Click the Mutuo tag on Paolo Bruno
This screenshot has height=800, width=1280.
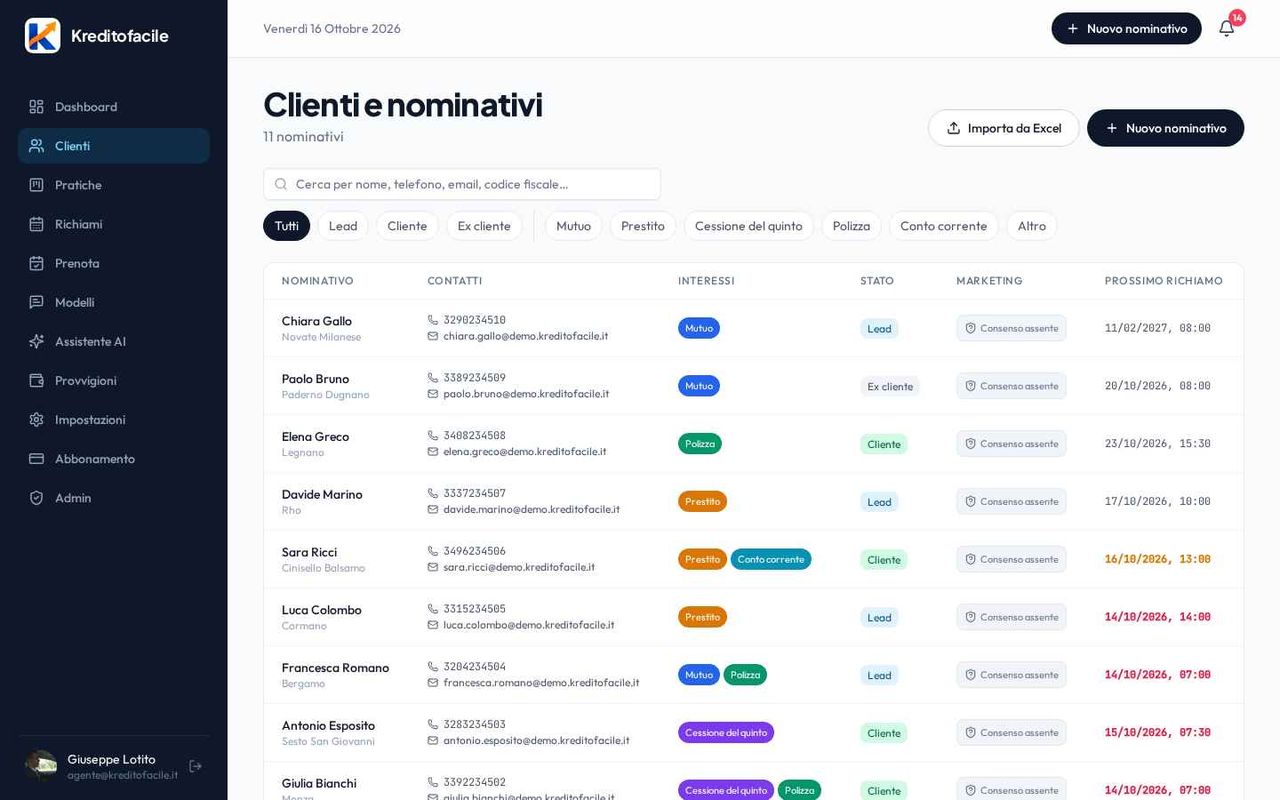(699, 386)
